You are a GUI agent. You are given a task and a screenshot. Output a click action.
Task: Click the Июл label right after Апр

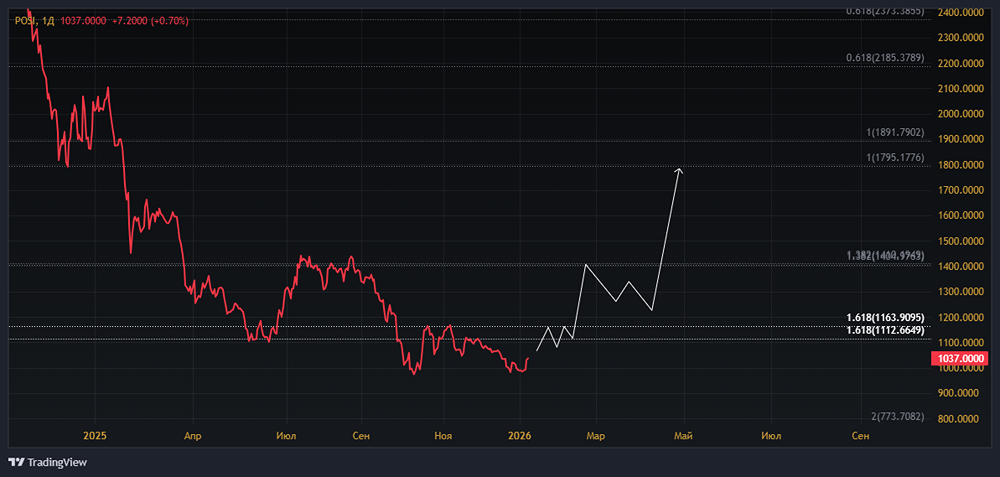pos(286,436)
